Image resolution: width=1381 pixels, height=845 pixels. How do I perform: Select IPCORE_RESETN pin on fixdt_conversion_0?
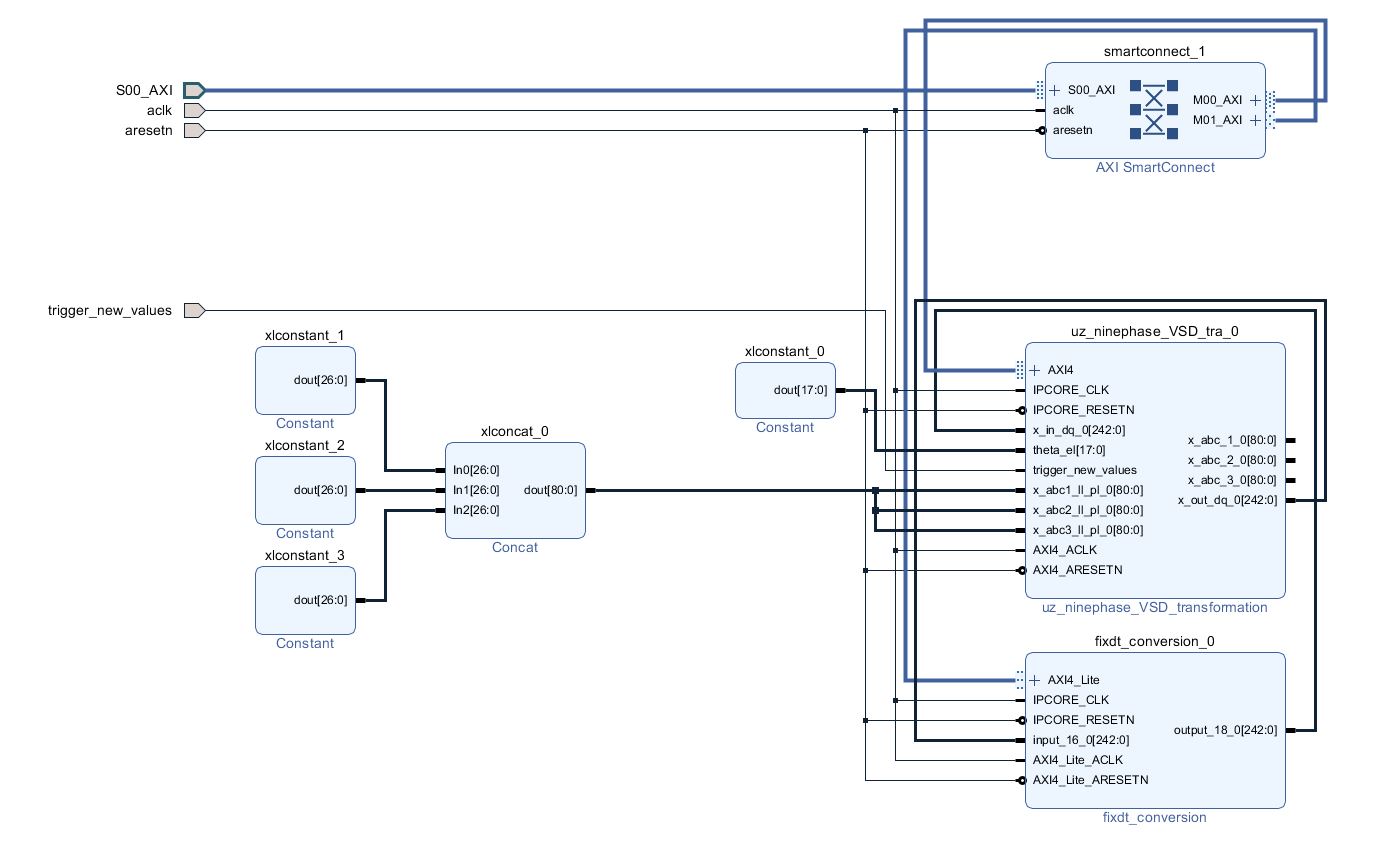(1083, 720)
